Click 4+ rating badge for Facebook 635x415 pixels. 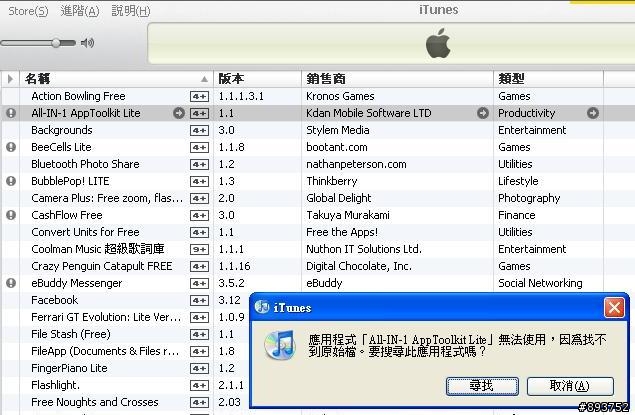pos(200,300)
